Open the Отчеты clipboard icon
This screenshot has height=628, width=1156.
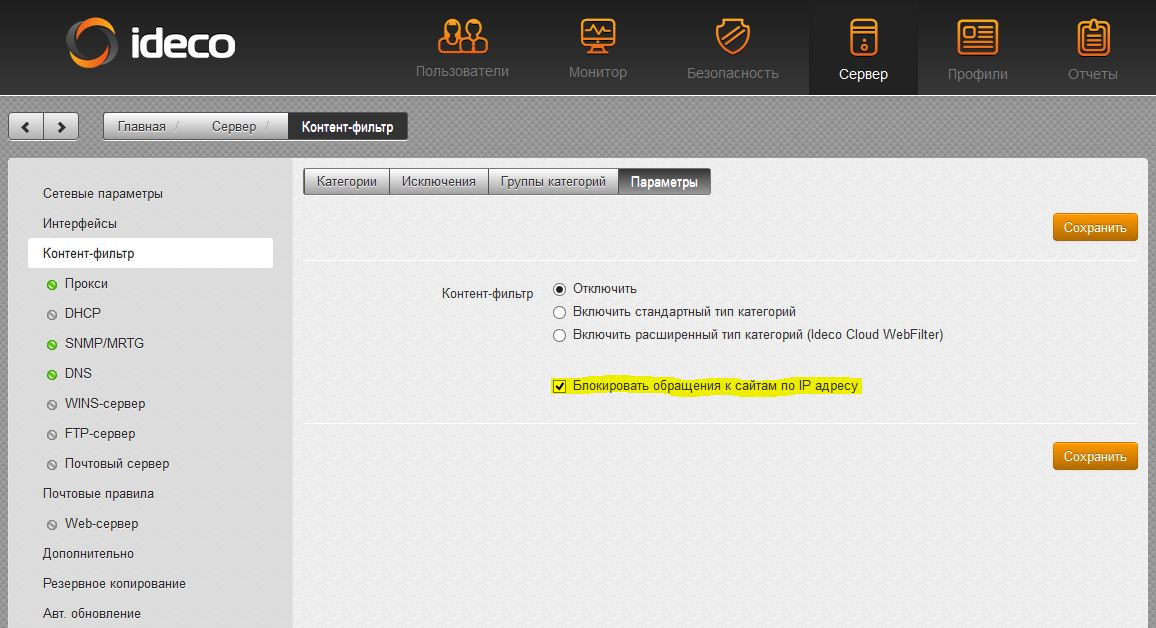[x=1093, y=37]
